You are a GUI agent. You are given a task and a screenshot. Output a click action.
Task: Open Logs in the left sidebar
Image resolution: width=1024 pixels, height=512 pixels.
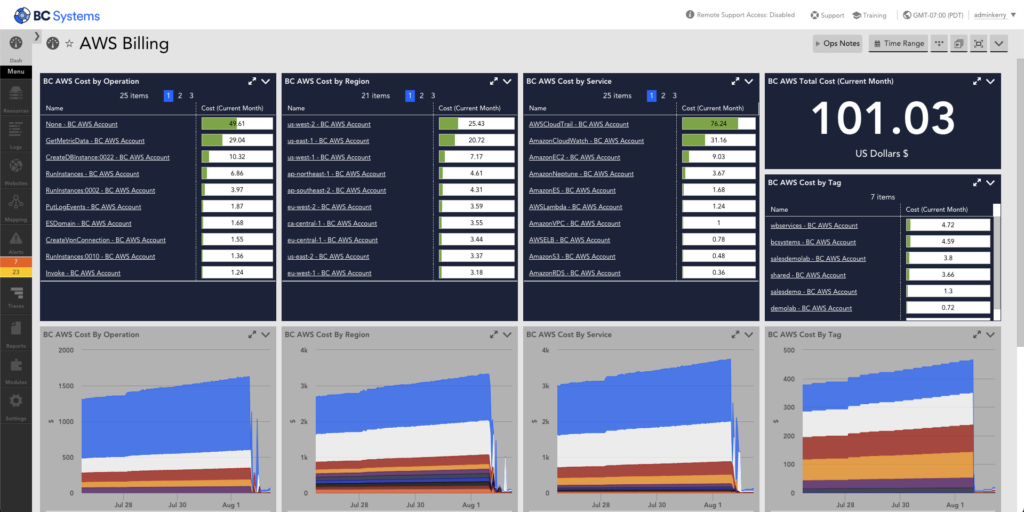tap(16, 133)
